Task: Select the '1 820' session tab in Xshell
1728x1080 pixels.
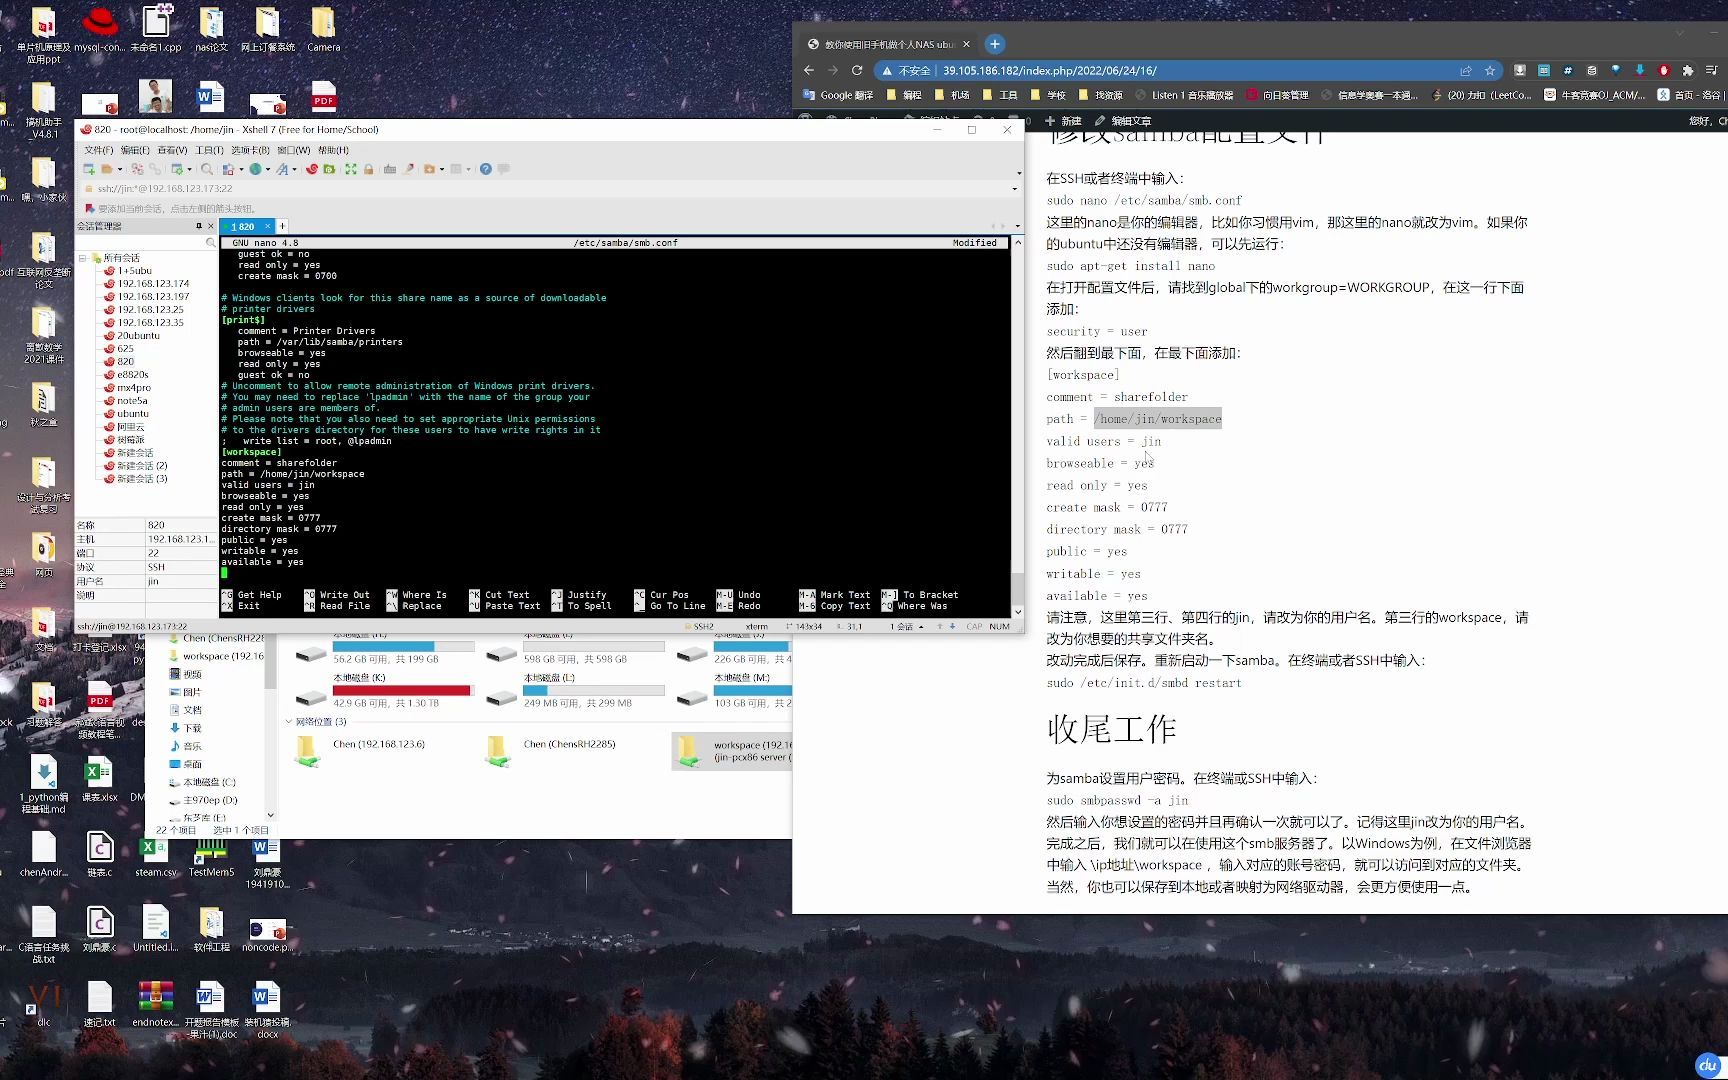Action: pyautogui.click(x=246, y=226)
